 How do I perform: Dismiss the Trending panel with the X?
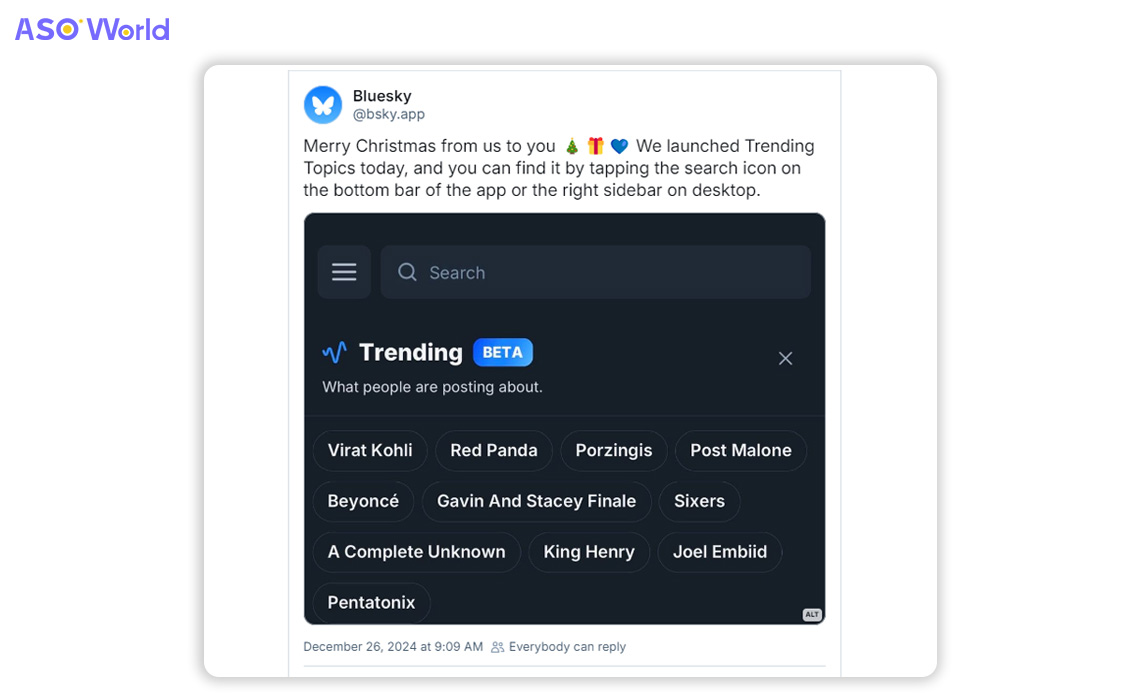785,358
